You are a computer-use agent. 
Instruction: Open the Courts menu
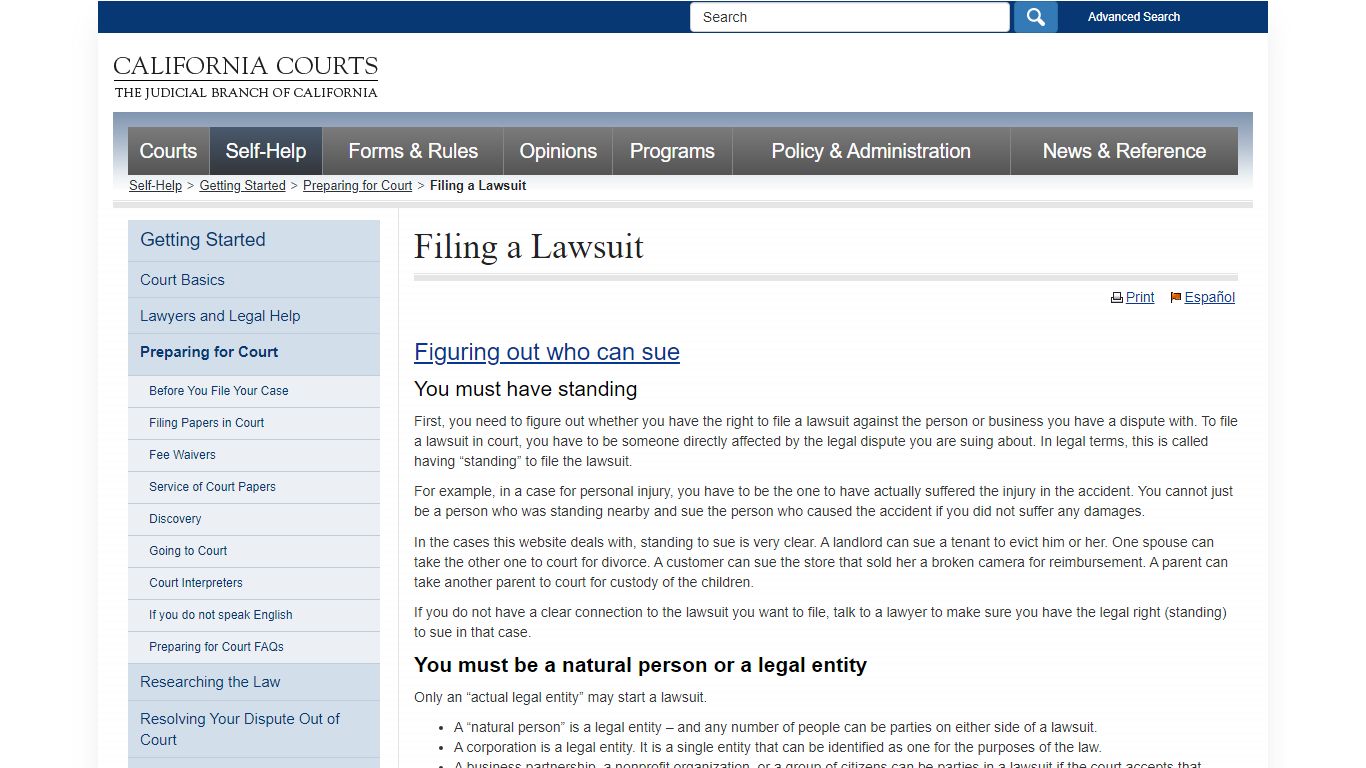pos(168,151)
